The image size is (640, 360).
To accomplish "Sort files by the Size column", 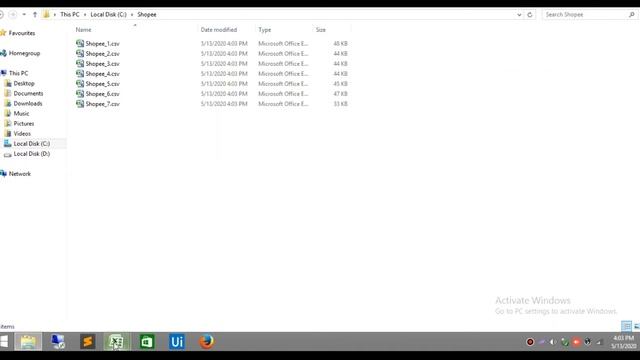I will [x=321, y=30].
